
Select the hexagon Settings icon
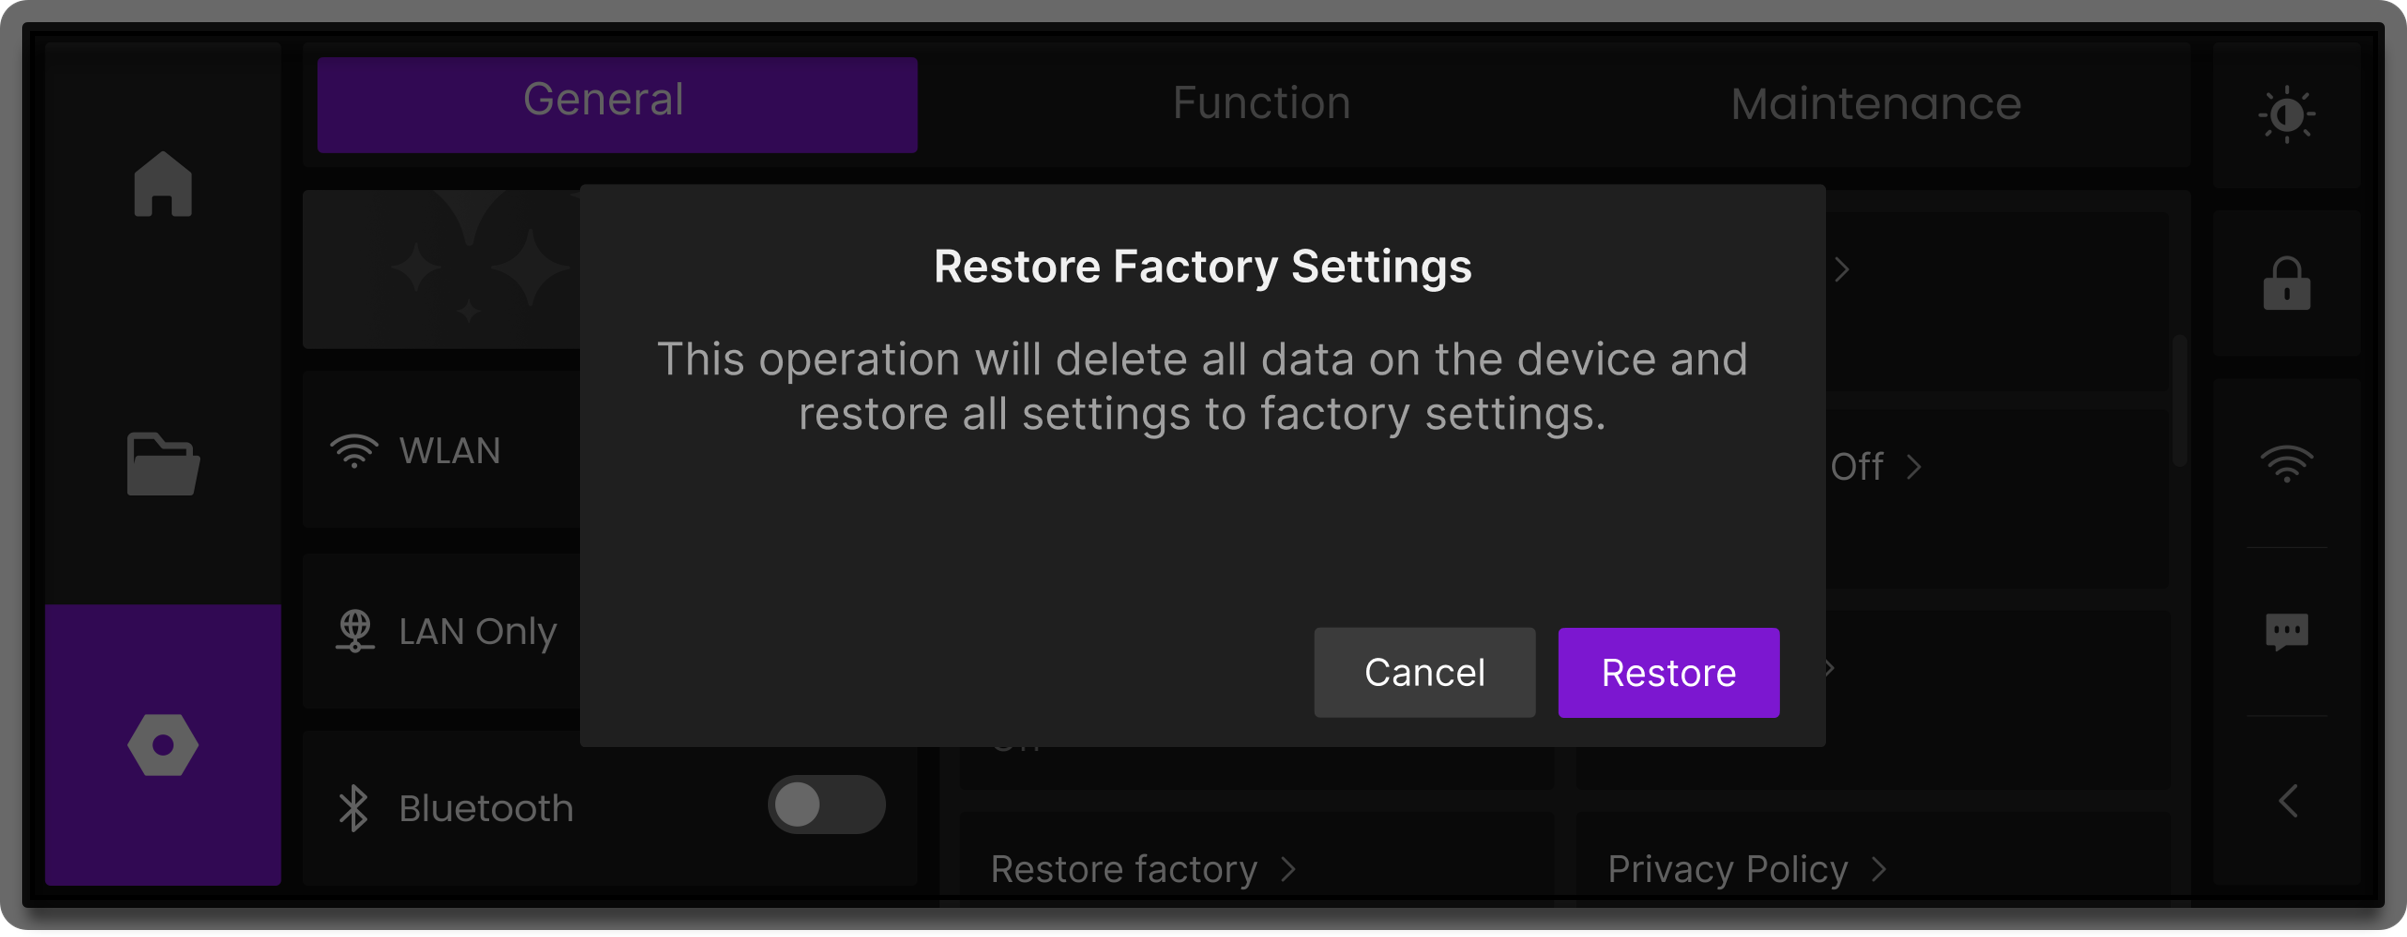point(162,745)
